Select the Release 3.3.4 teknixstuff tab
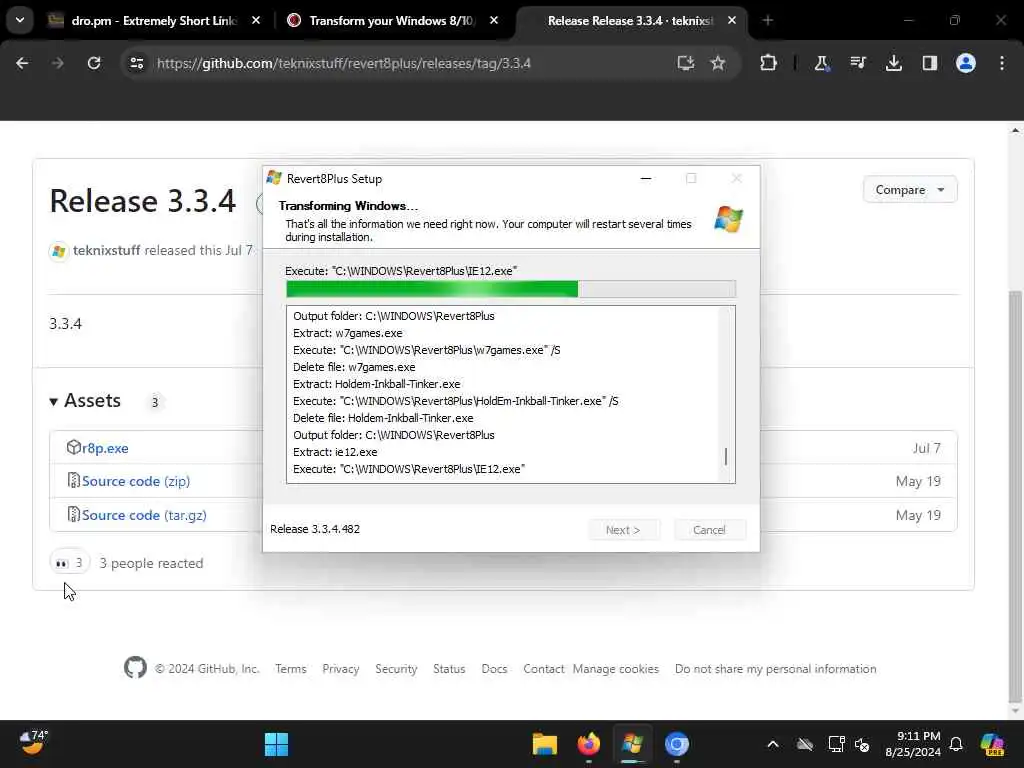The image size is (1024, 768). [x=630, y=21]
